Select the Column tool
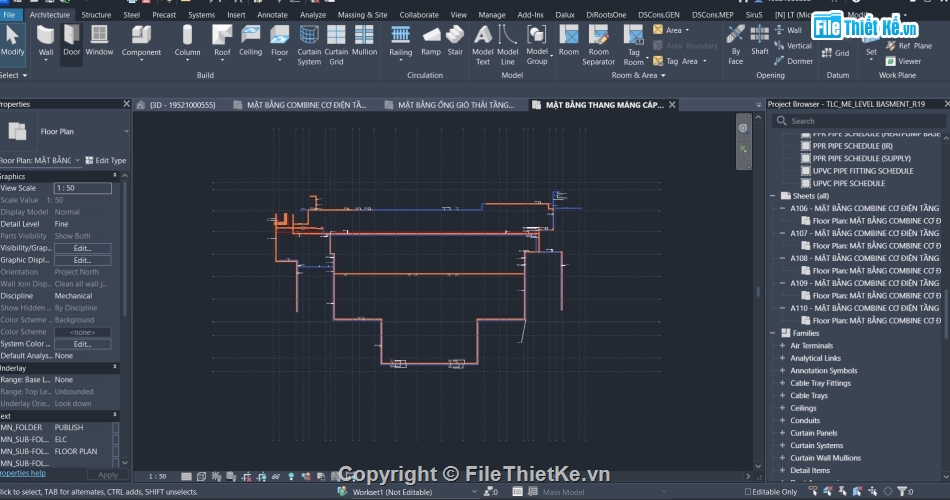Screen dimensions: 950x500 [187, 42]
